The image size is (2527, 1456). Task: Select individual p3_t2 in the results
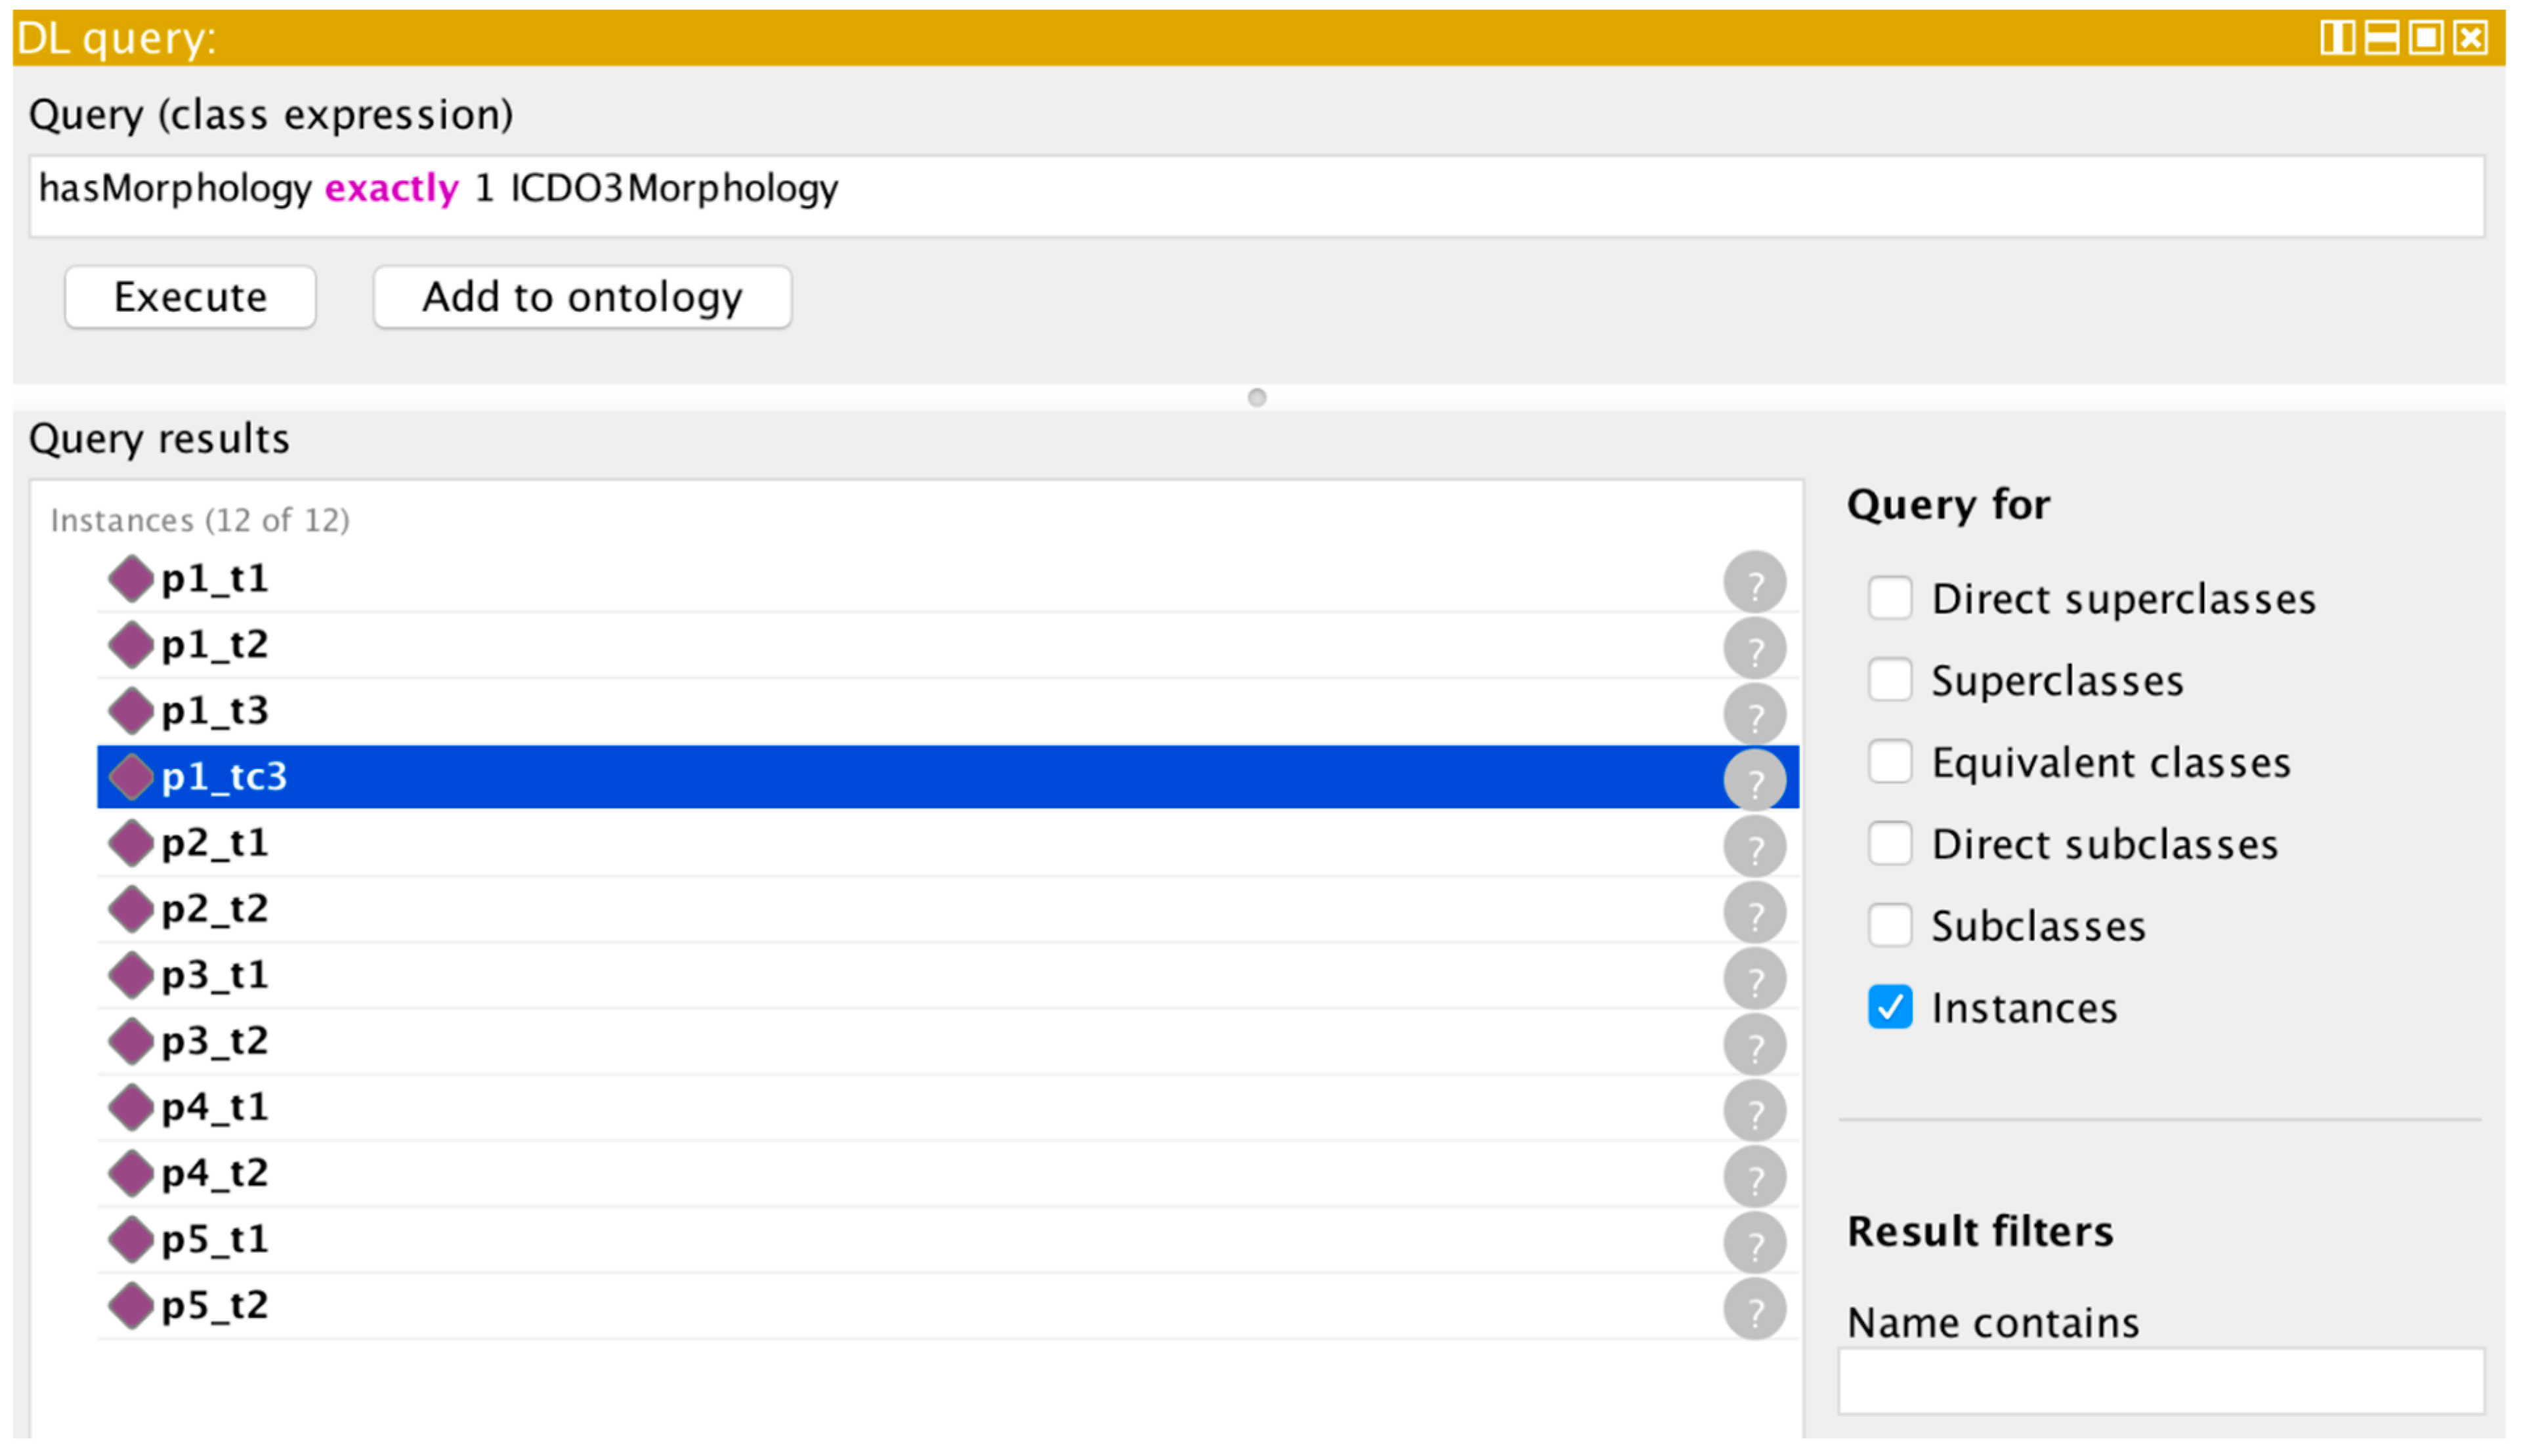pos(215,1041)
